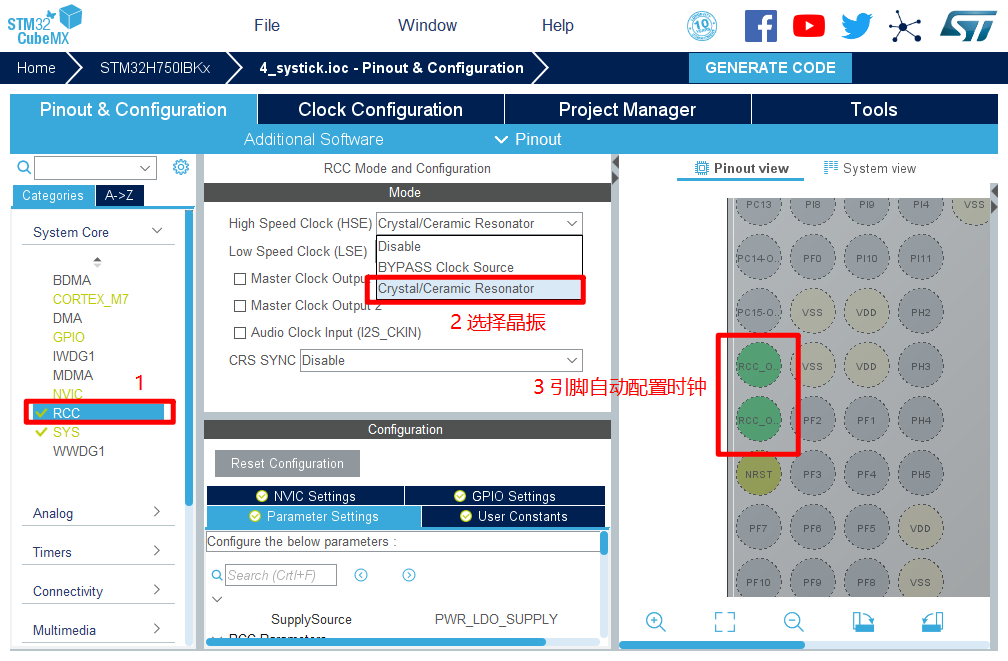Click the horizontal scrollbar under the pinout view
Image resolution: width=1008 pixels, height=661 pixels.
[712, 645]
